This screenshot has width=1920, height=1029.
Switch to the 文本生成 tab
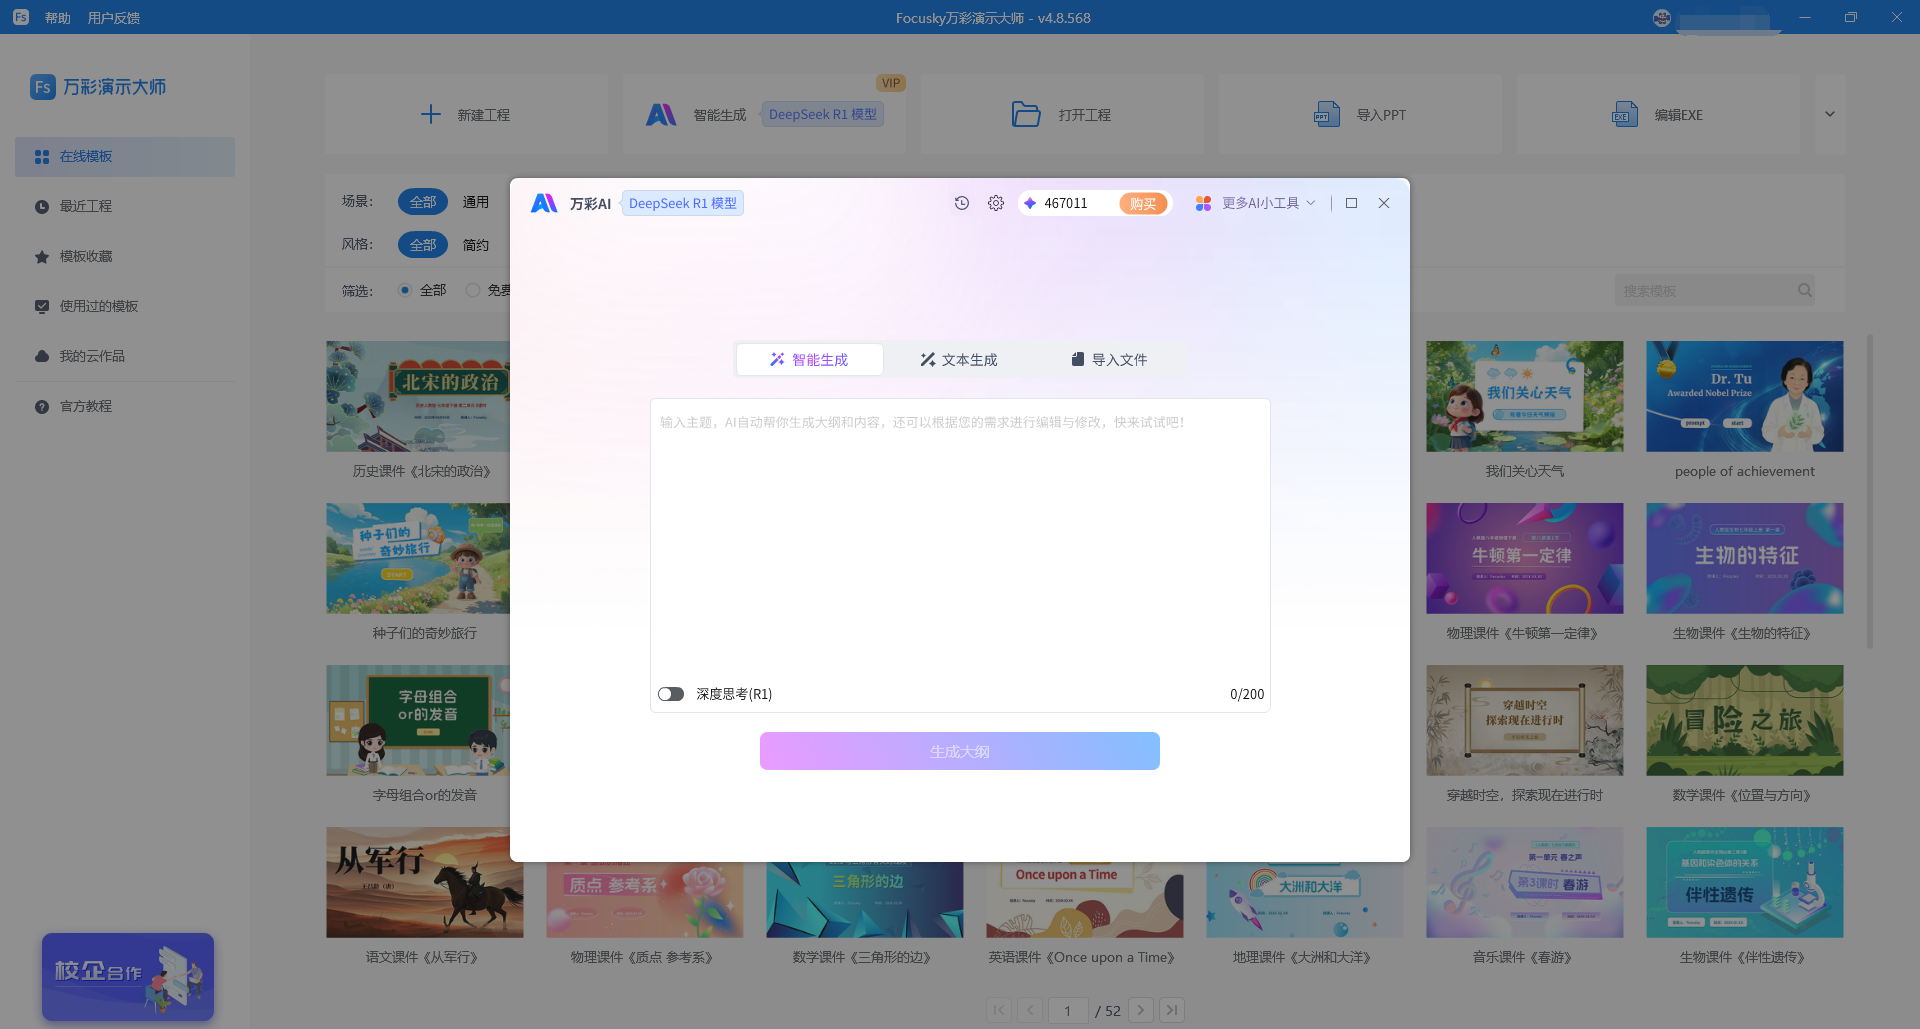tap(960, 360)
